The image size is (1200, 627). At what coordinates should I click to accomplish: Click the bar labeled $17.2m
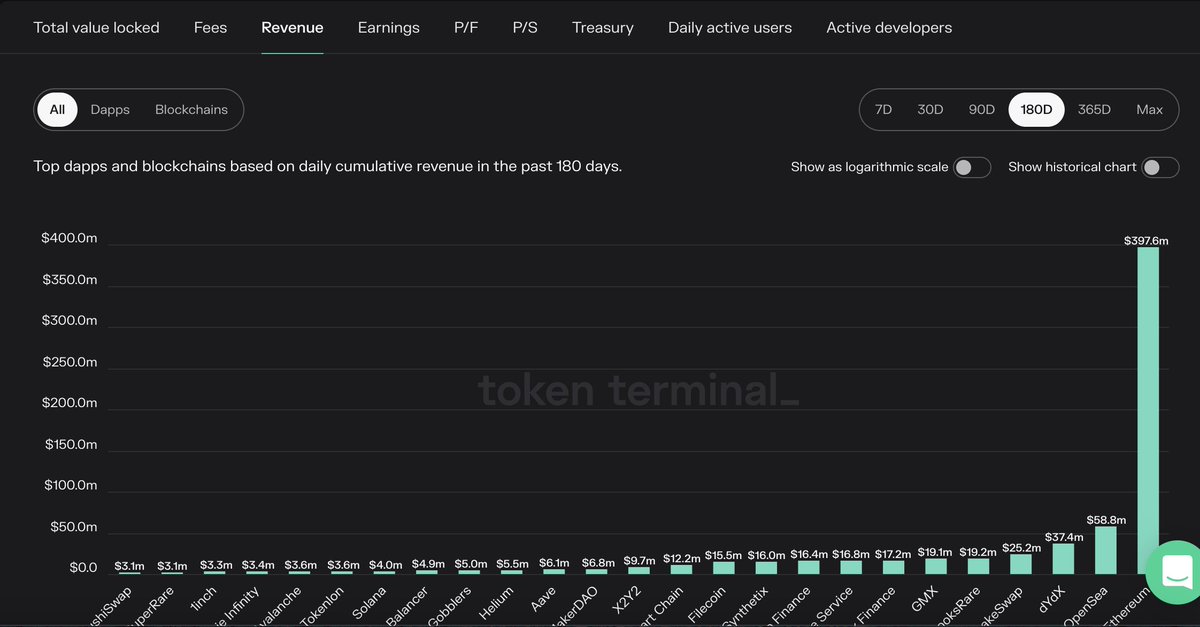893,566
